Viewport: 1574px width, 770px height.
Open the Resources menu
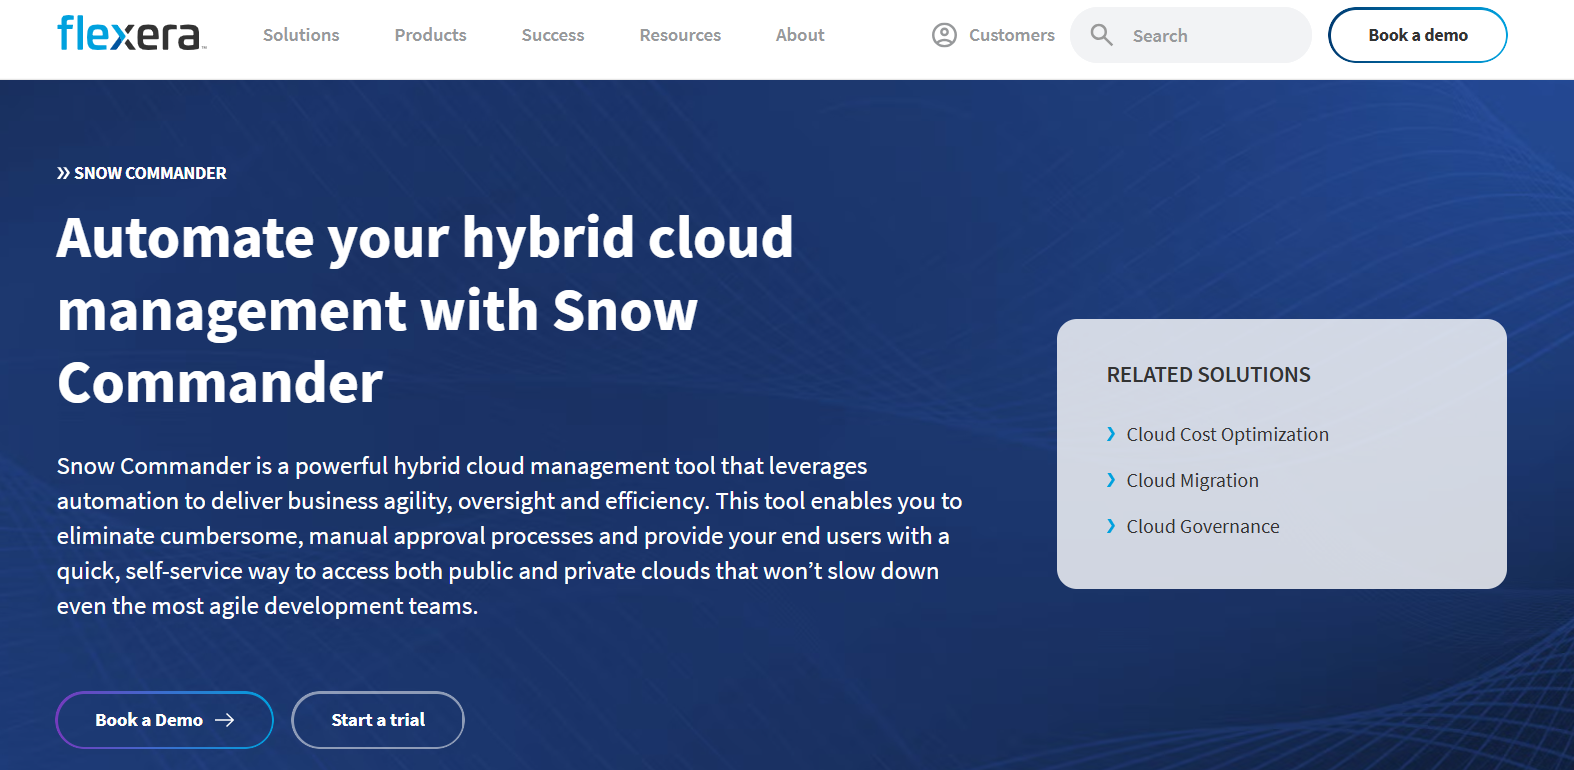coord(680,35)
